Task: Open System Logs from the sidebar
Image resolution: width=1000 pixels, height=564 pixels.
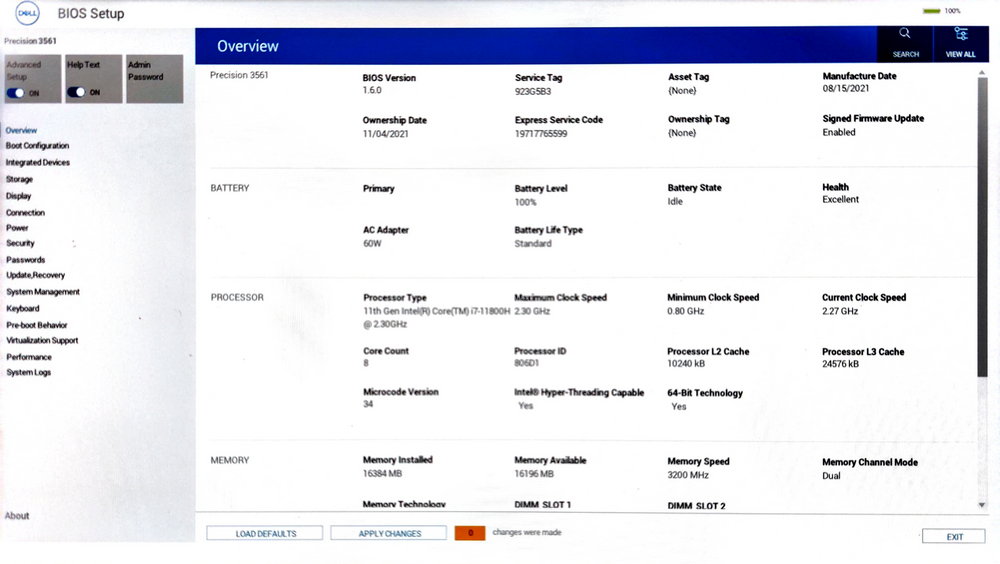Action: (x=28, y=372)
